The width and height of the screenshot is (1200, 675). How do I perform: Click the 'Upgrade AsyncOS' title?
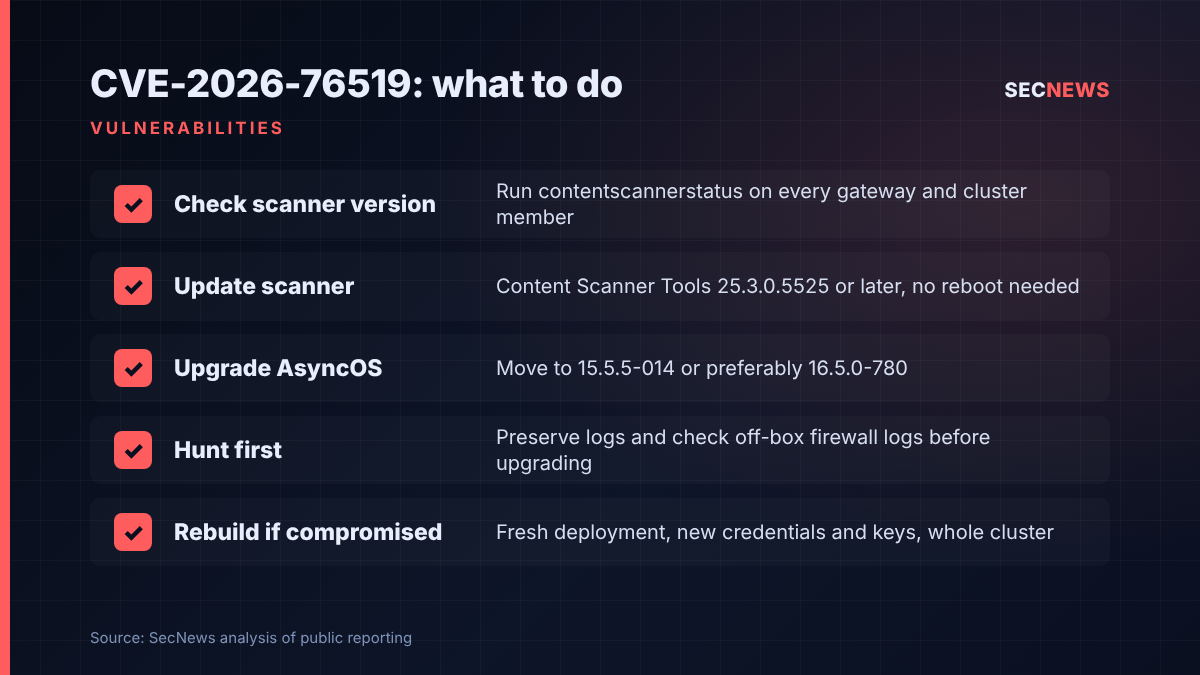point(278,368)
